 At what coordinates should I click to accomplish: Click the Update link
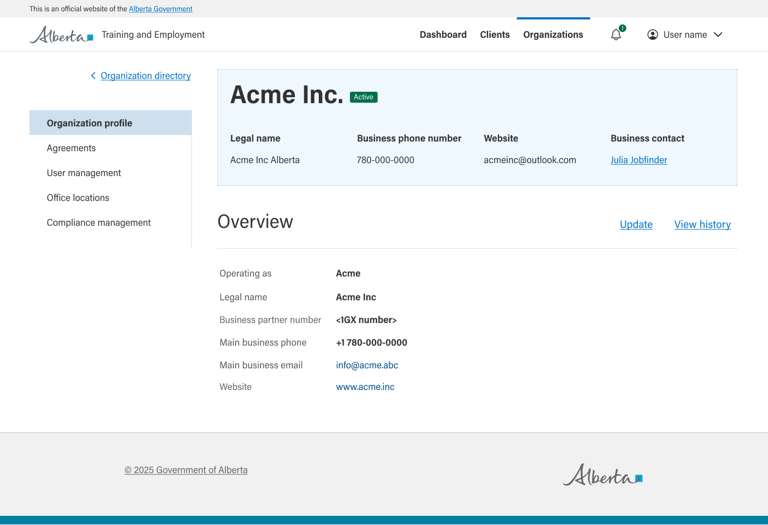636,224
